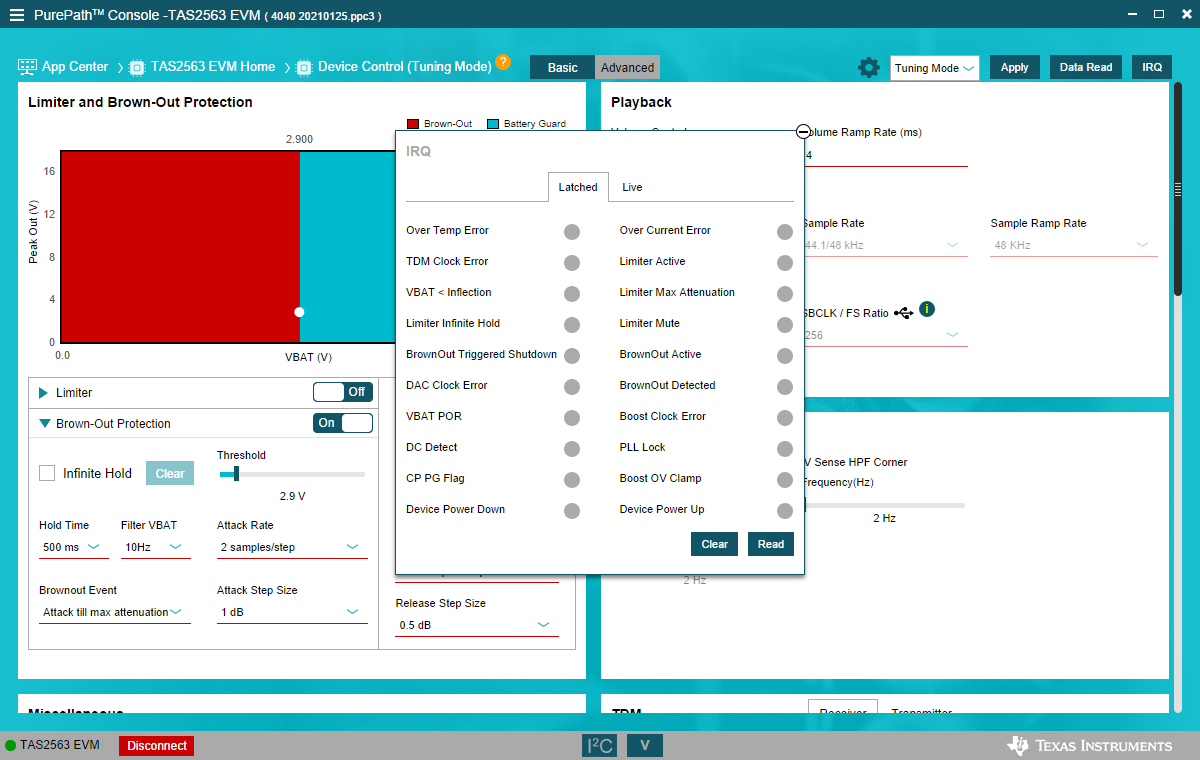Screen dimensions: 1200x760
Task: Click the TDM Clock Error indicator
Action: click(x=572, y=263)
